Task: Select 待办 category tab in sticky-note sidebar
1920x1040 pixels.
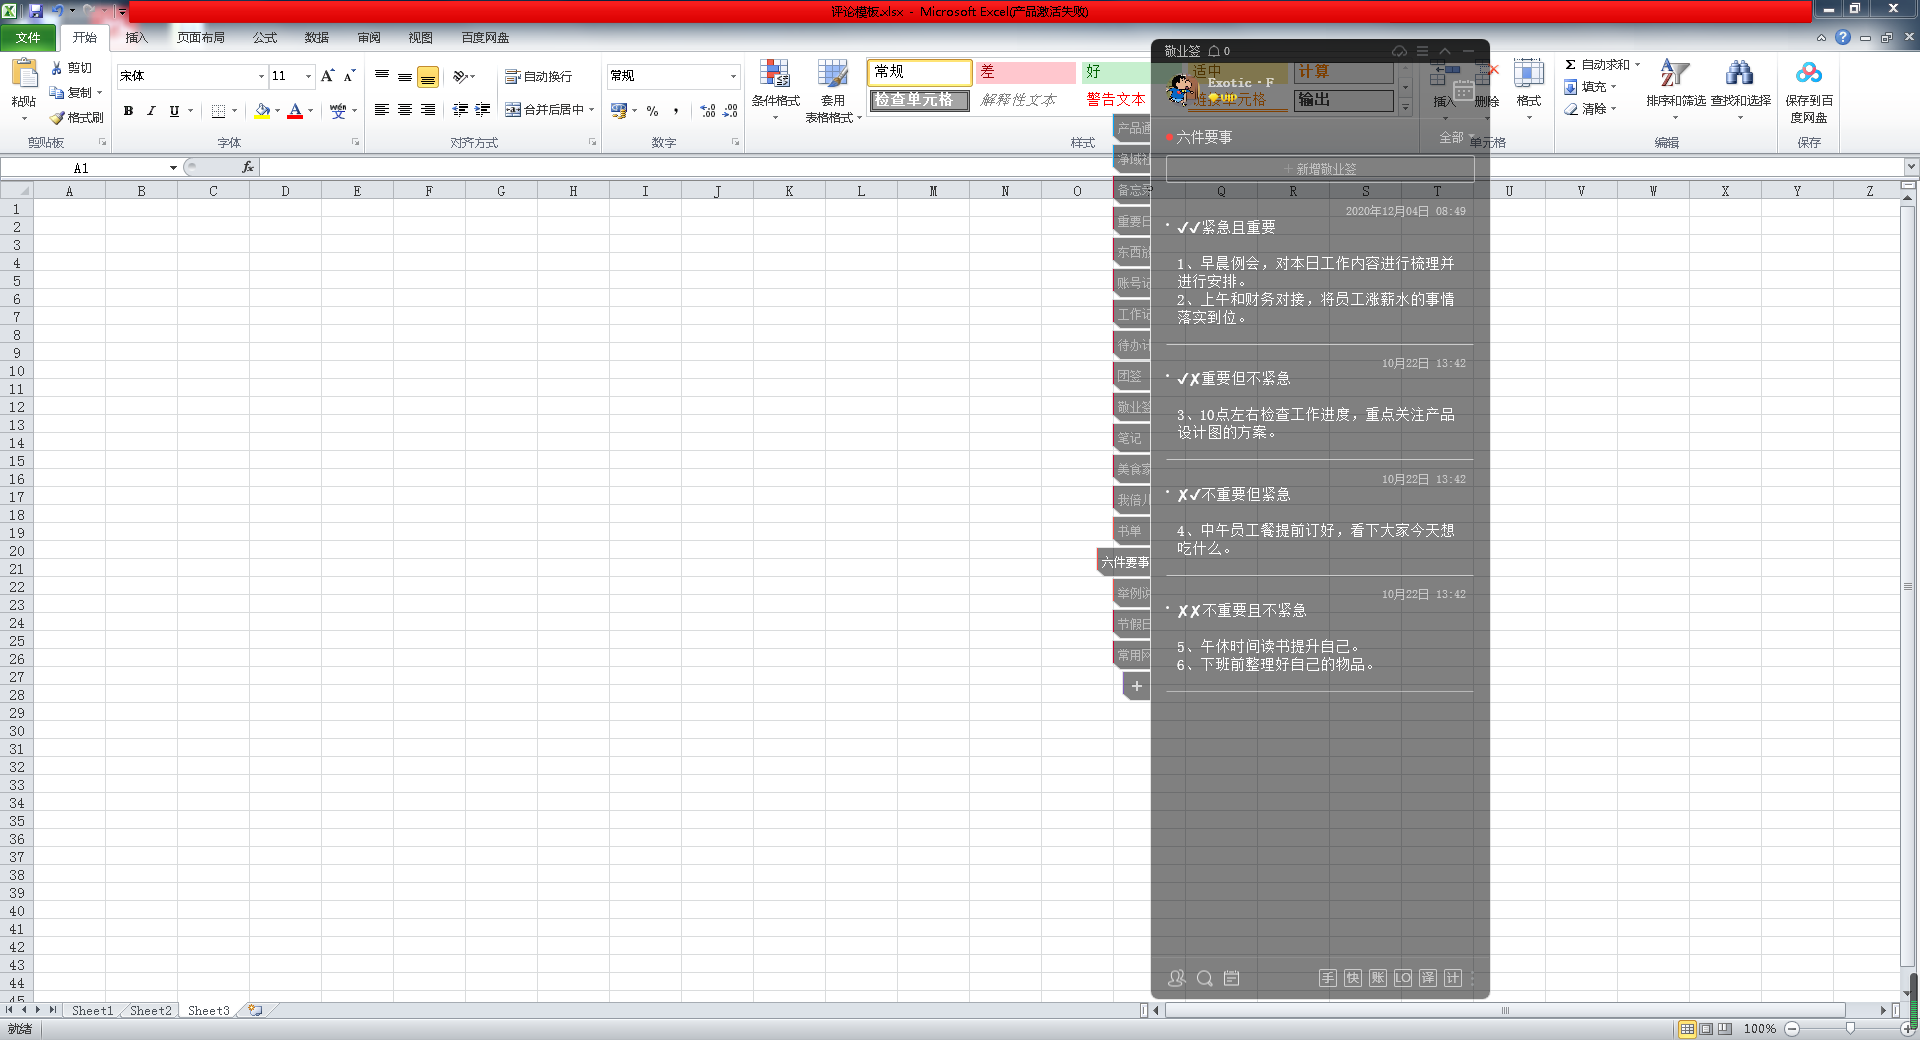Action: (1134, 345)
